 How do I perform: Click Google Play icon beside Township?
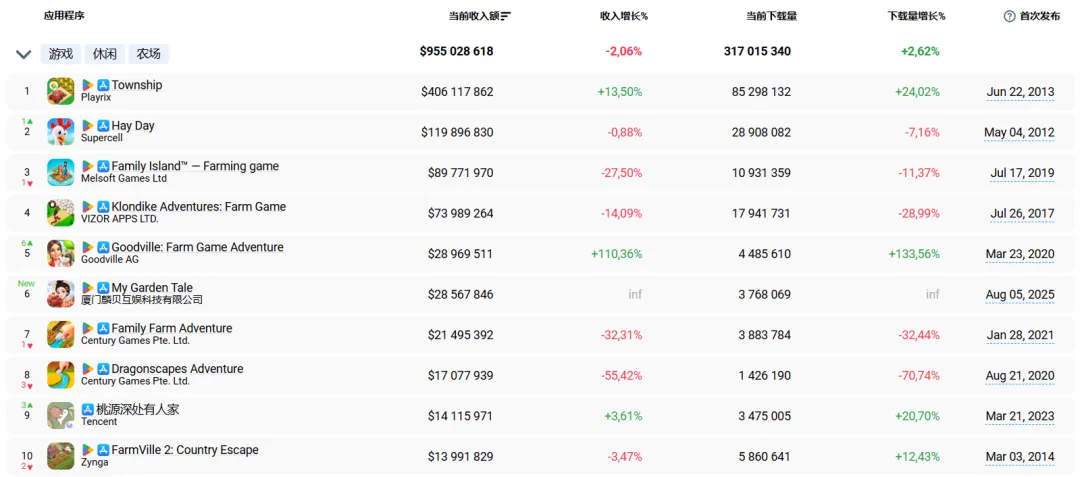point(88,85)
